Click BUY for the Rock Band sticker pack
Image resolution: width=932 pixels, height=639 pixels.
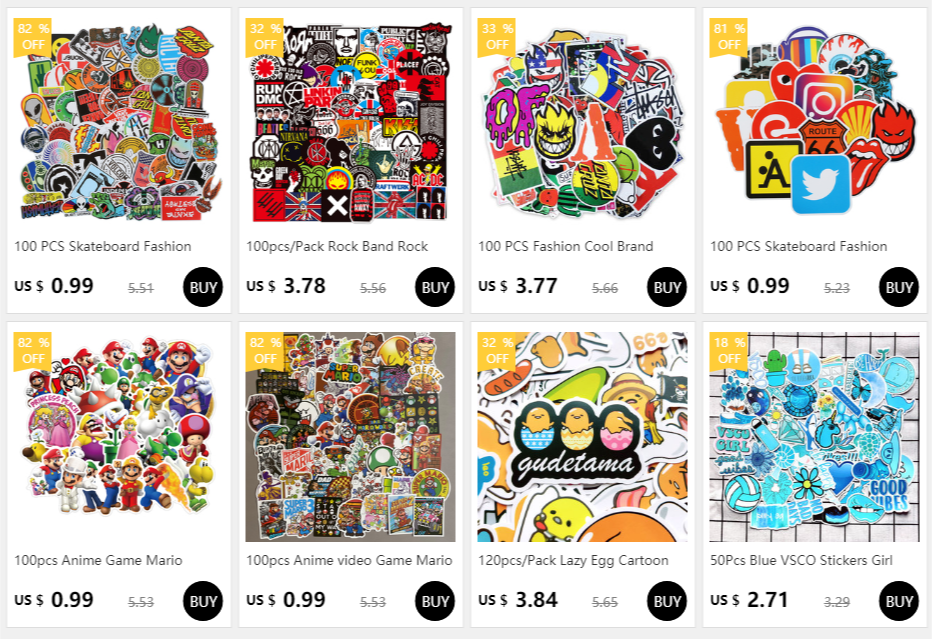[x=434, y=287]
